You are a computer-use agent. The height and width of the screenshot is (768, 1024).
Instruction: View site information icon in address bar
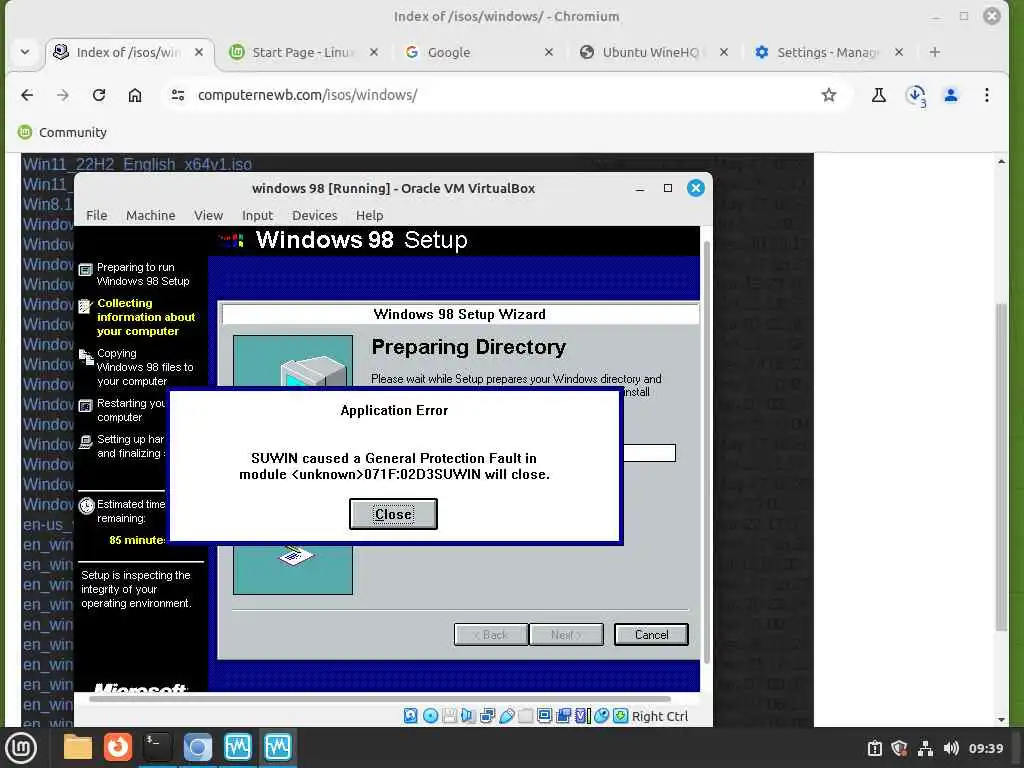pyautogui.click(x=178, y=95)
